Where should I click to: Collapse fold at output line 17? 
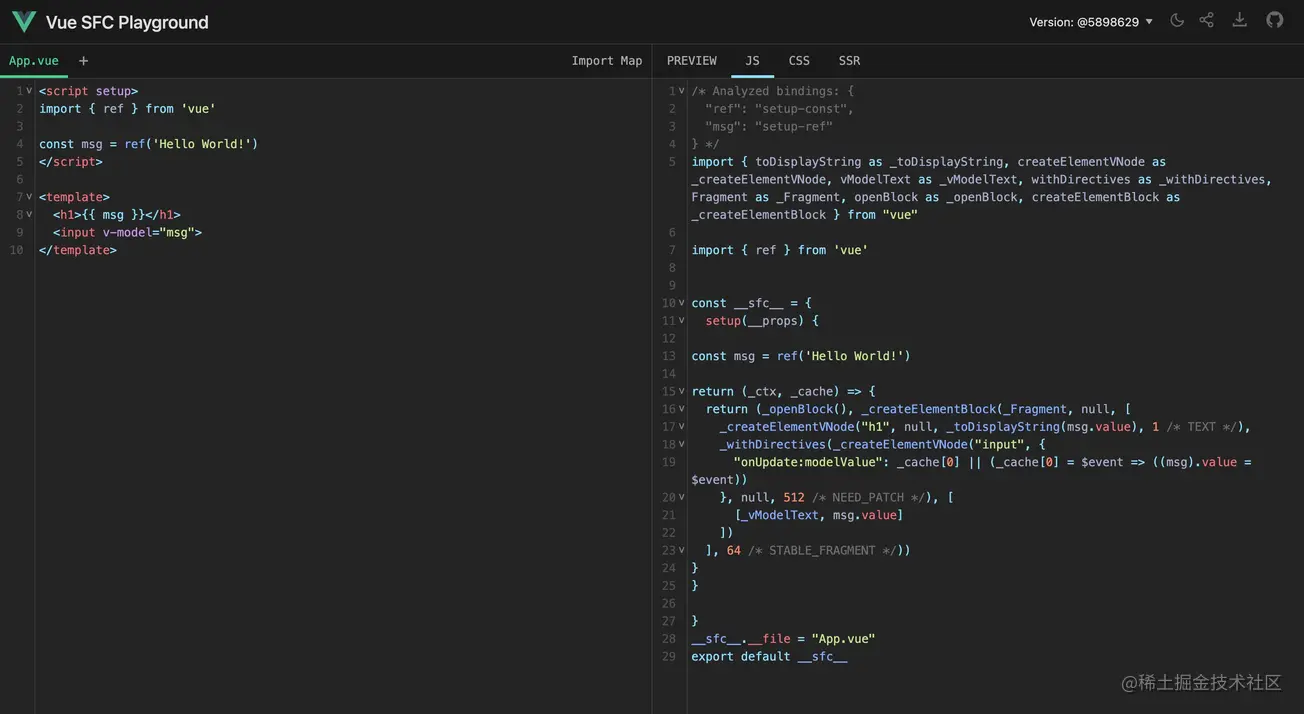coord(682,427)
